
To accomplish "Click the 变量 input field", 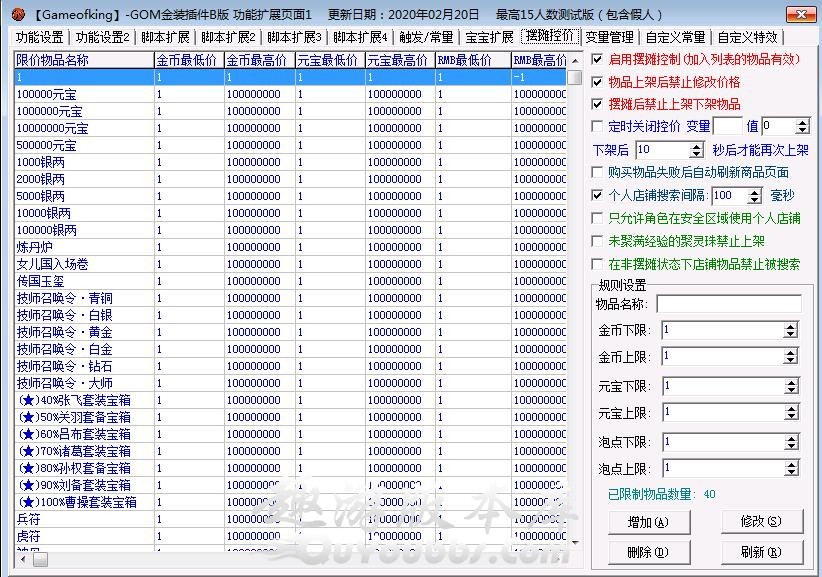I will pos(728,126).
